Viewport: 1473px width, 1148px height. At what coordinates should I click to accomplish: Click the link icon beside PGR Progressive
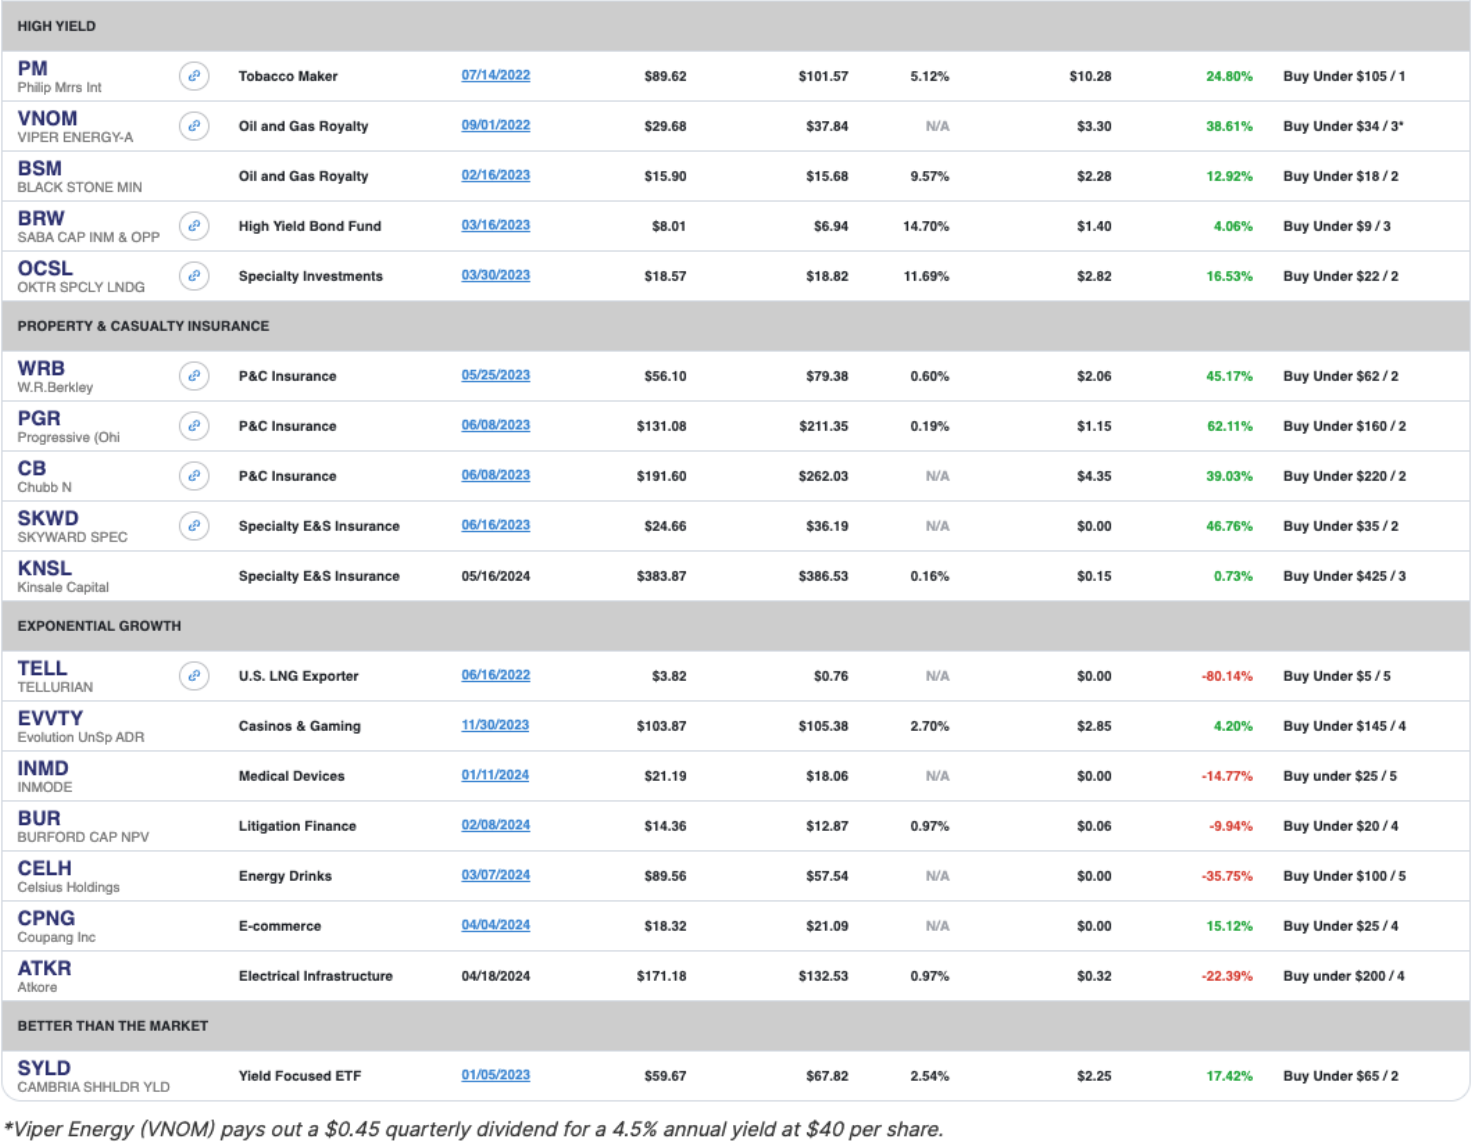(194, 426)
